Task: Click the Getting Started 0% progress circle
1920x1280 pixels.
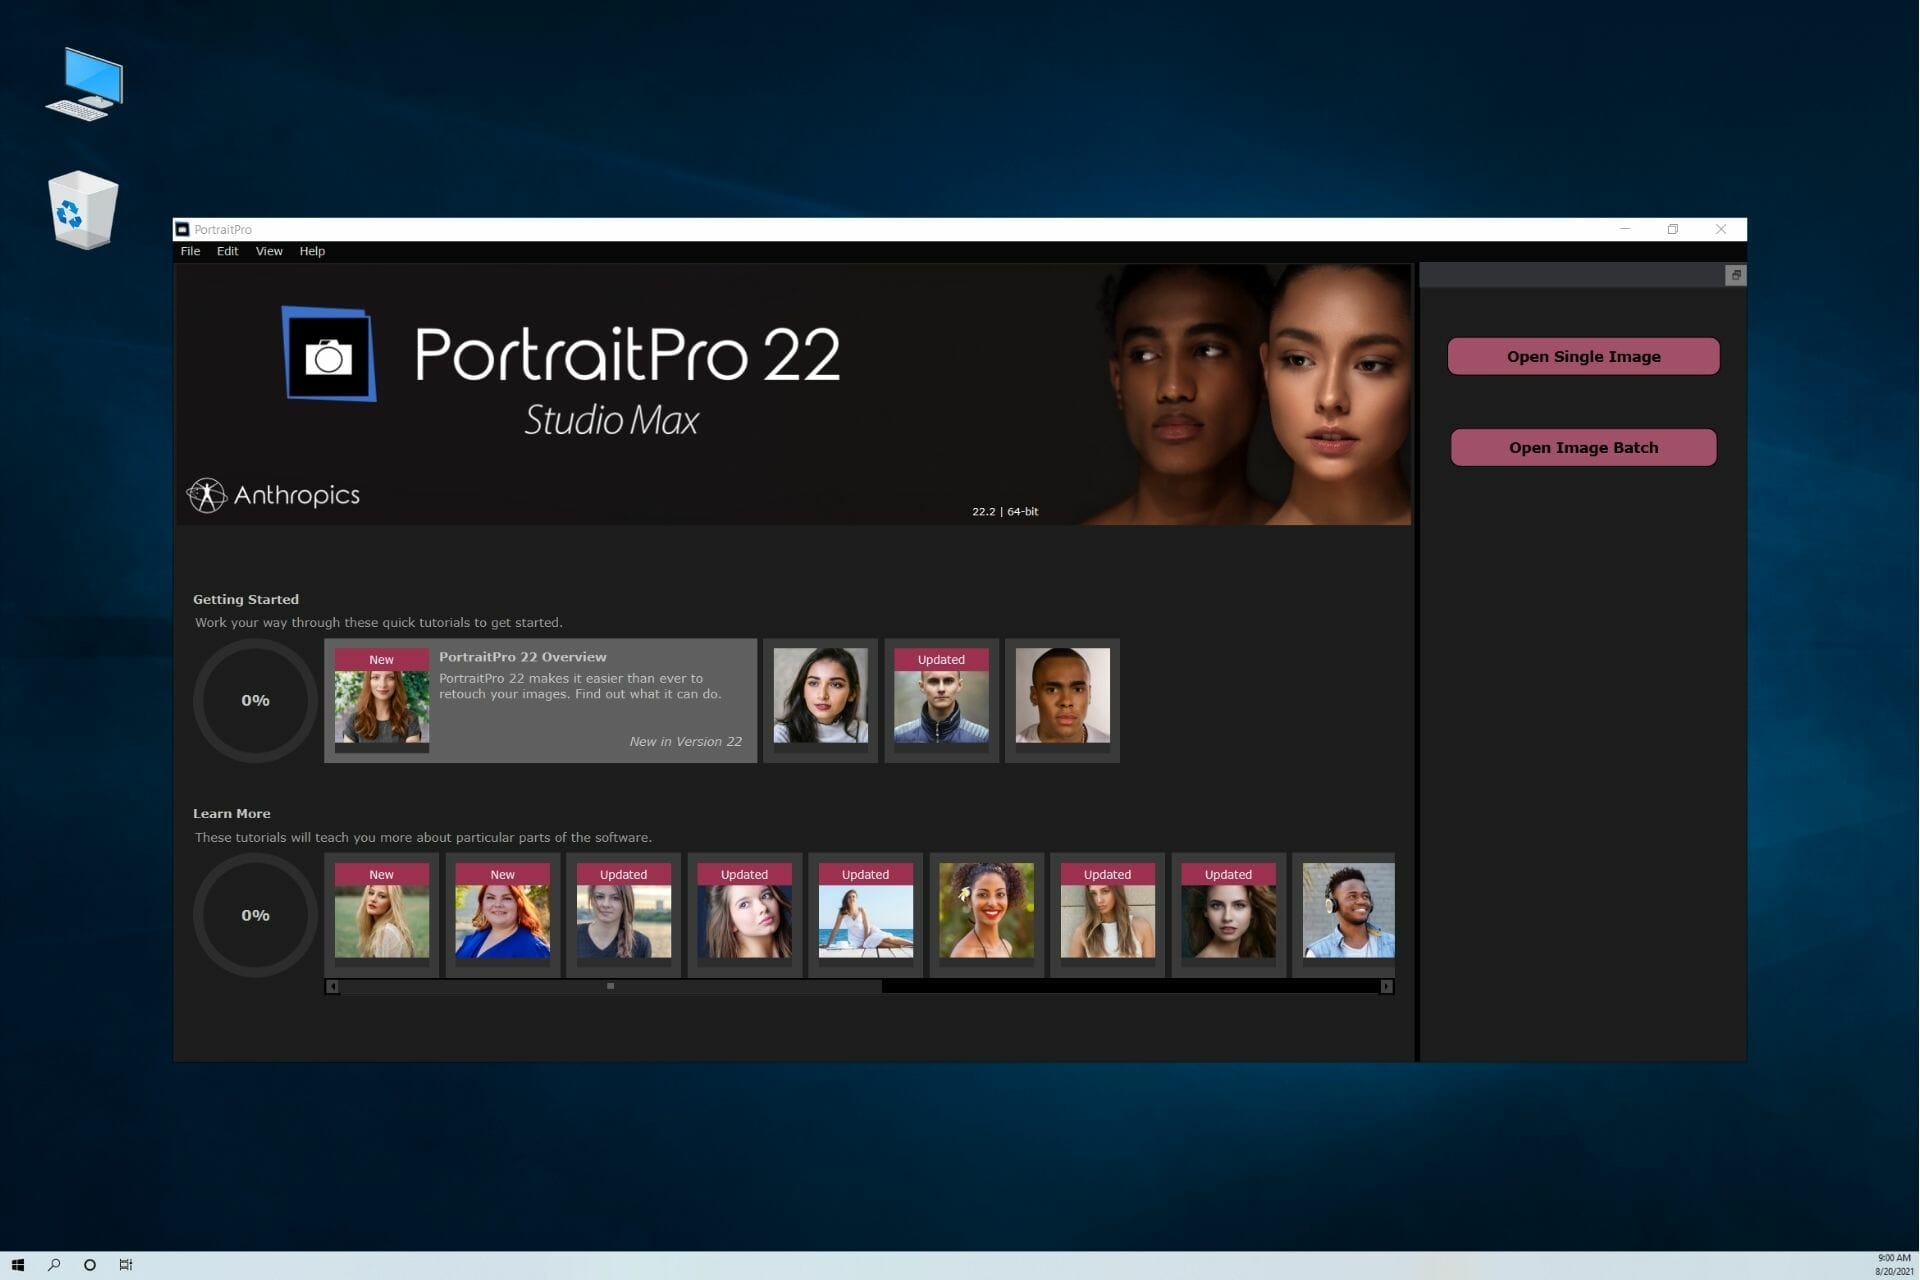Action: (x=255, y=701)
